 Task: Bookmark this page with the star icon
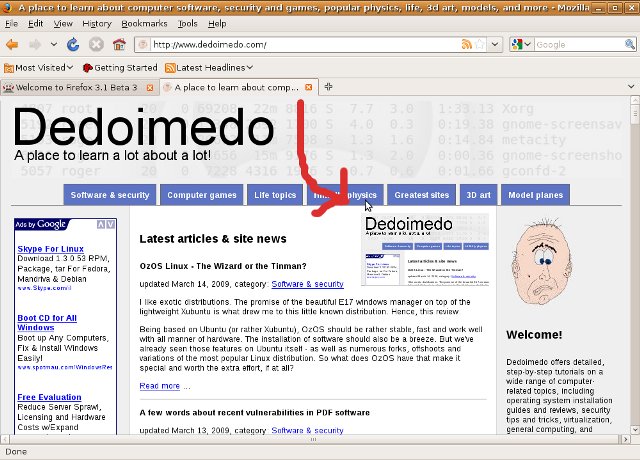(480, 44)
